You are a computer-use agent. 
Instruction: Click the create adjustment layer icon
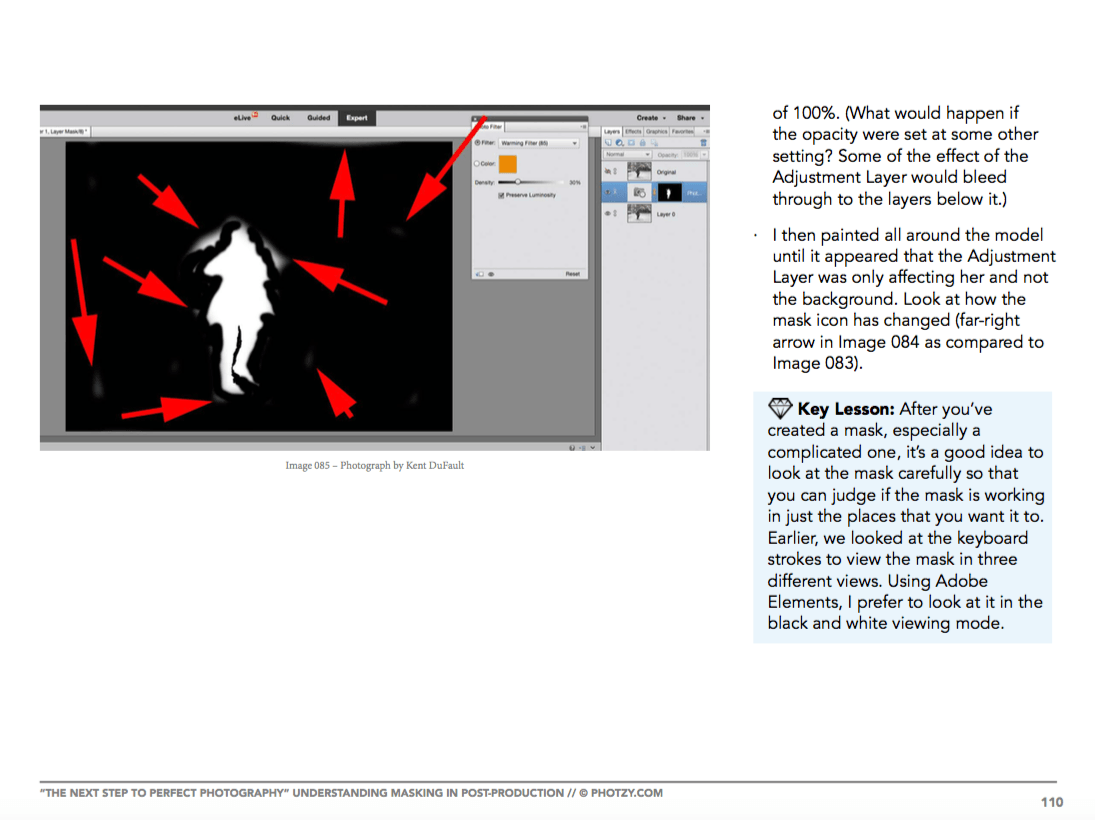click(x=619, y=143)
